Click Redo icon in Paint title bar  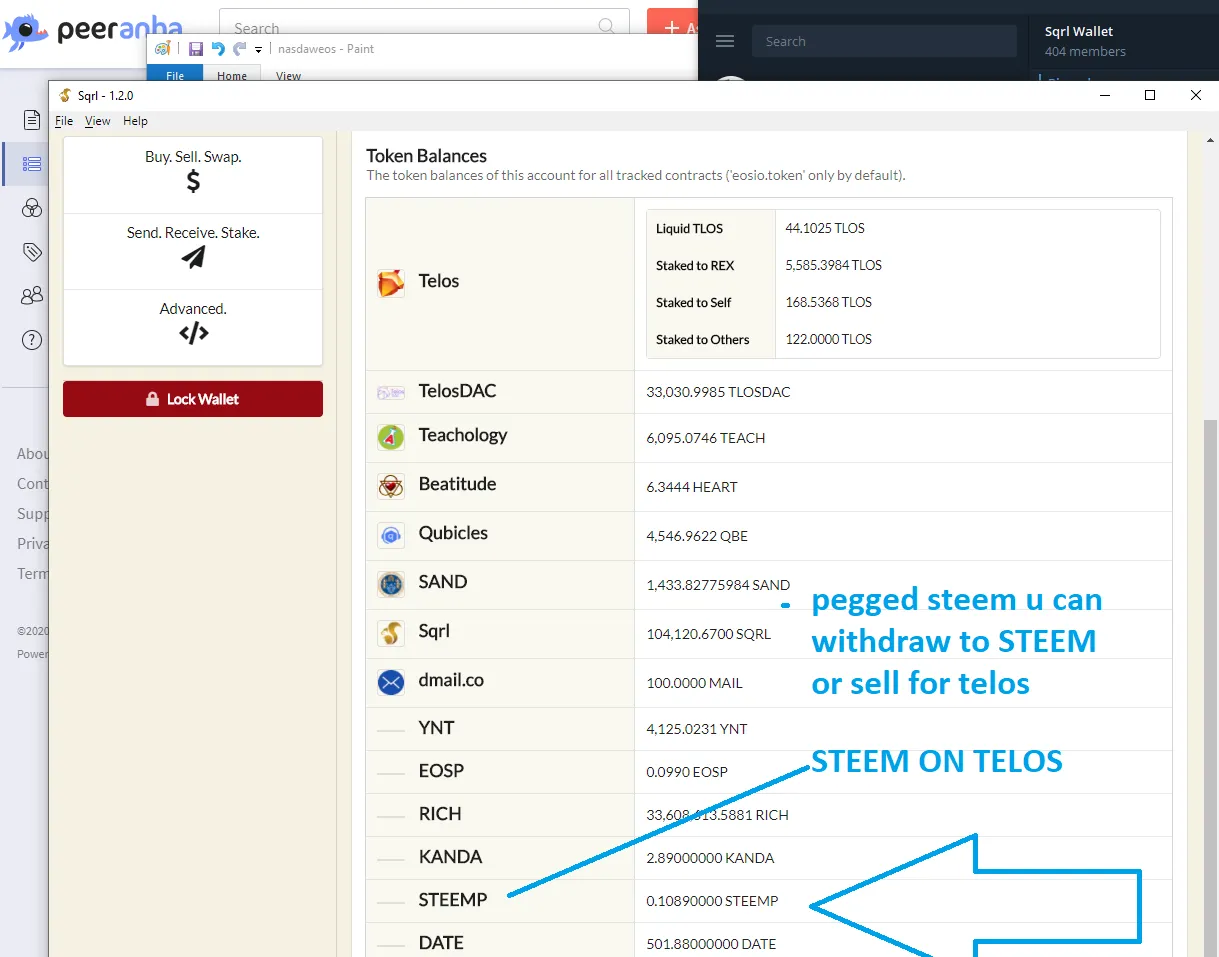(239, 49)
